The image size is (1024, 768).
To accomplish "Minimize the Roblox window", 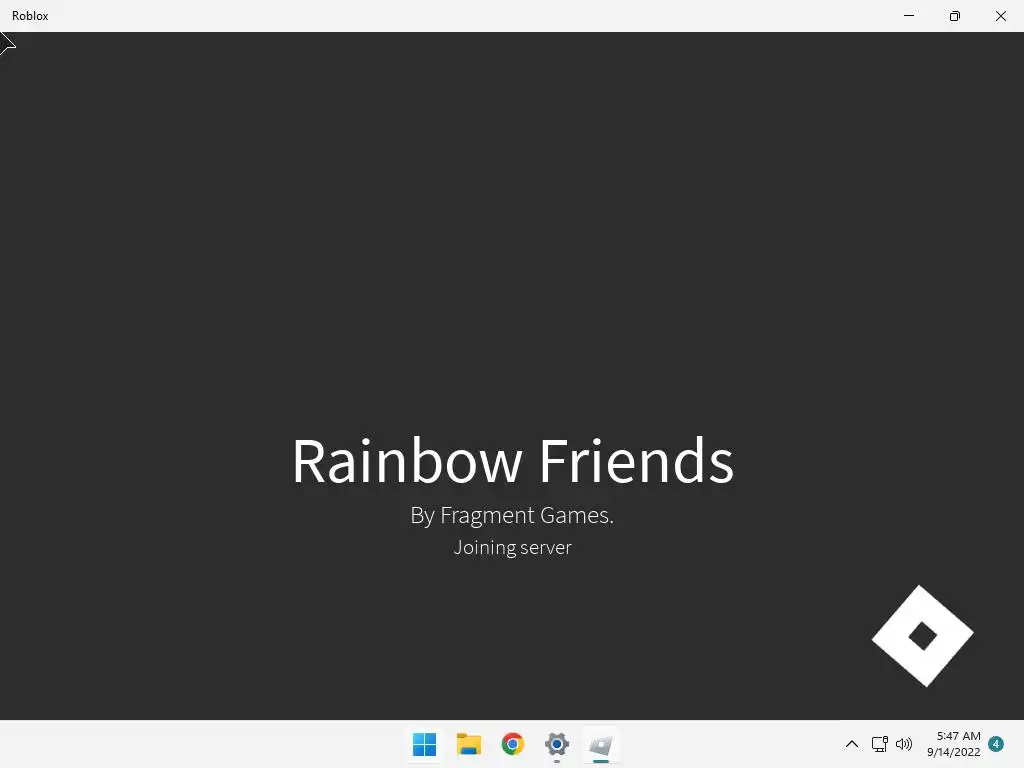I will [x=908, y=16].
